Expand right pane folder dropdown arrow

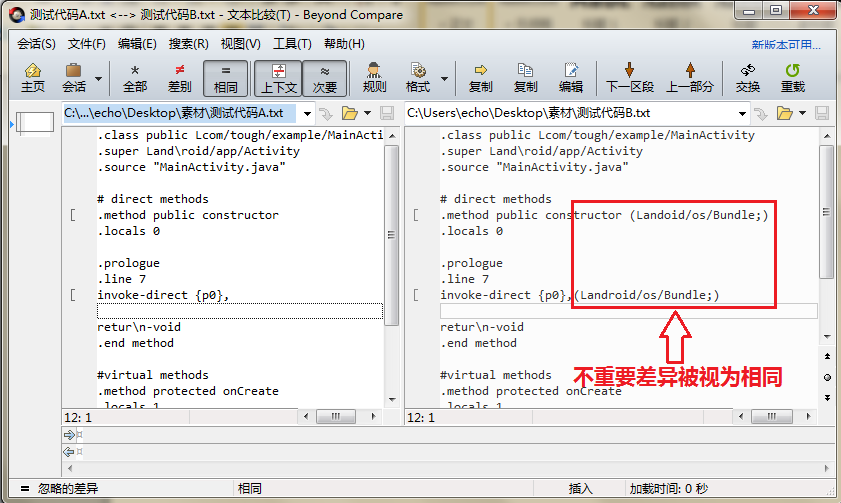[802, 113]
